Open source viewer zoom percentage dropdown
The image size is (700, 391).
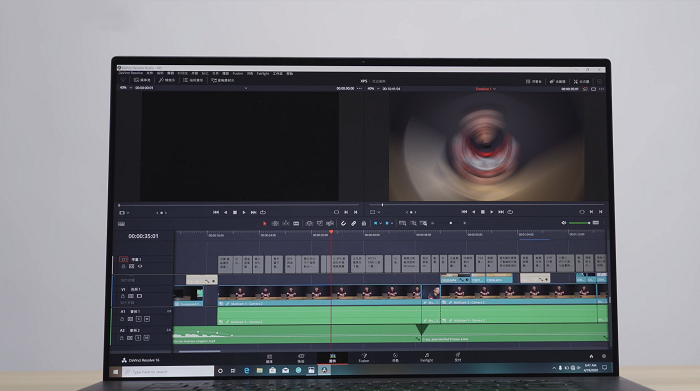(125, 88)
